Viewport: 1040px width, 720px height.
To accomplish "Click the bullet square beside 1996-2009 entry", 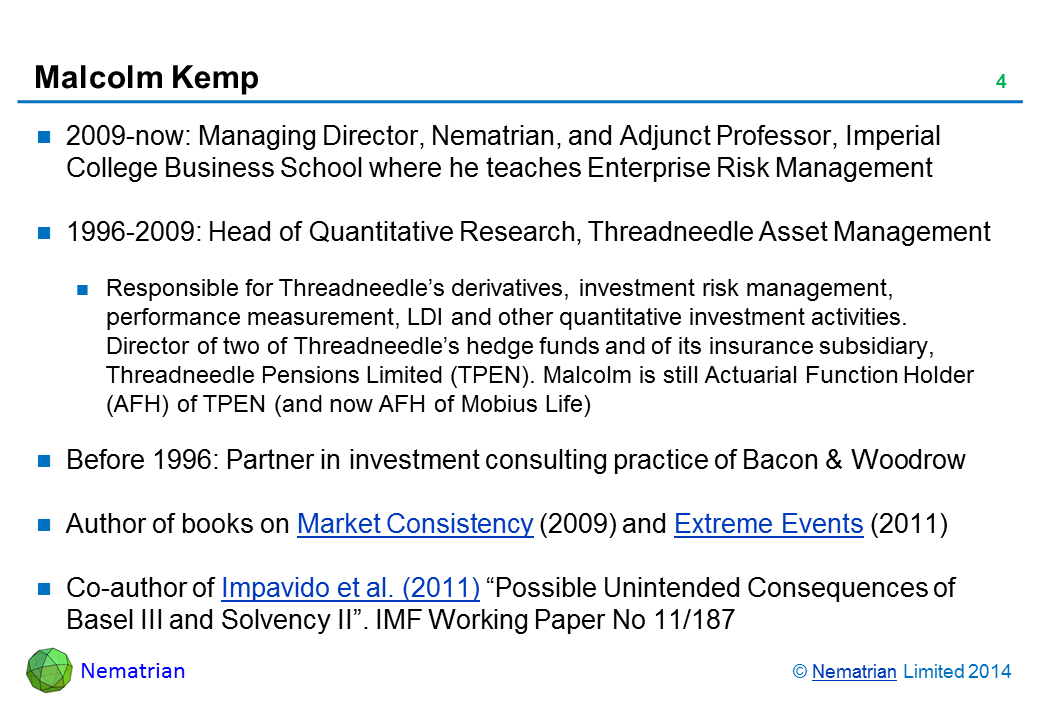I will click(x=45, y=233).
